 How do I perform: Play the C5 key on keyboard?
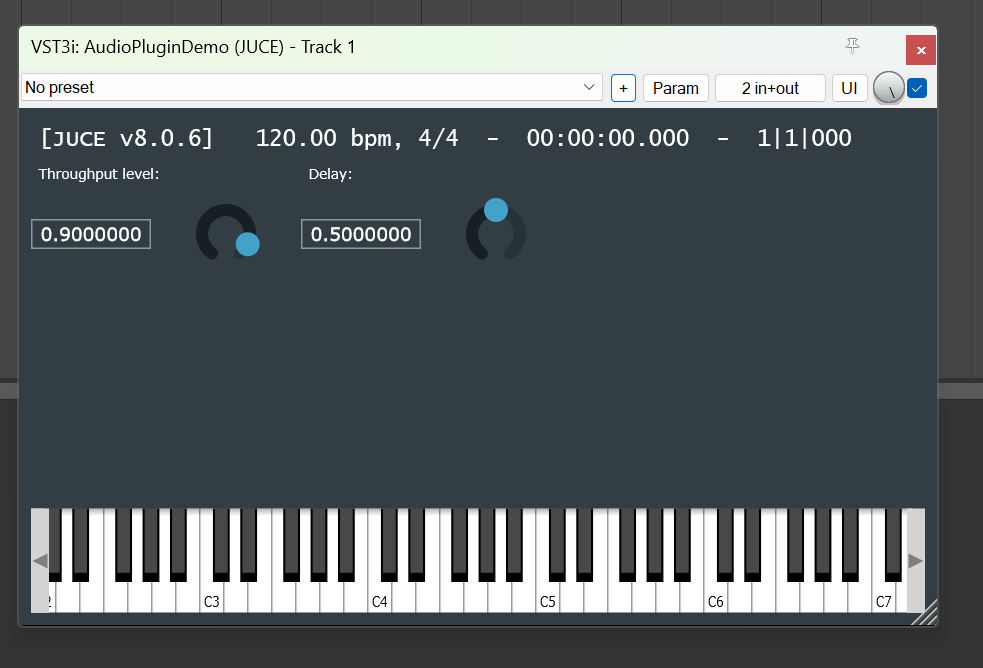(547, 598)
